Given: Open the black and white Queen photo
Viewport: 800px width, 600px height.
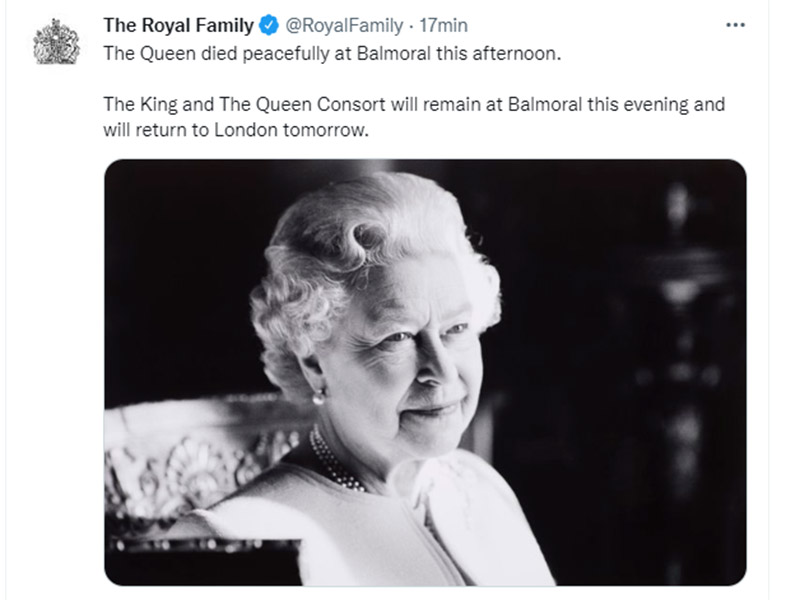Looking at the screenshot, I should coord(425,372).
